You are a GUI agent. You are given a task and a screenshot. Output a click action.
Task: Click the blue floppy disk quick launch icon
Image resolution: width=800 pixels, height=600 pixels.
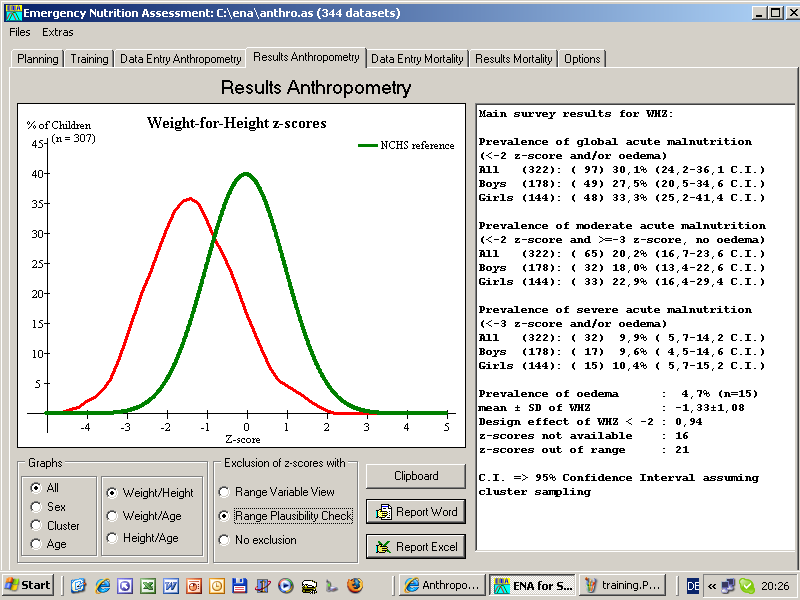click(239, 585)
